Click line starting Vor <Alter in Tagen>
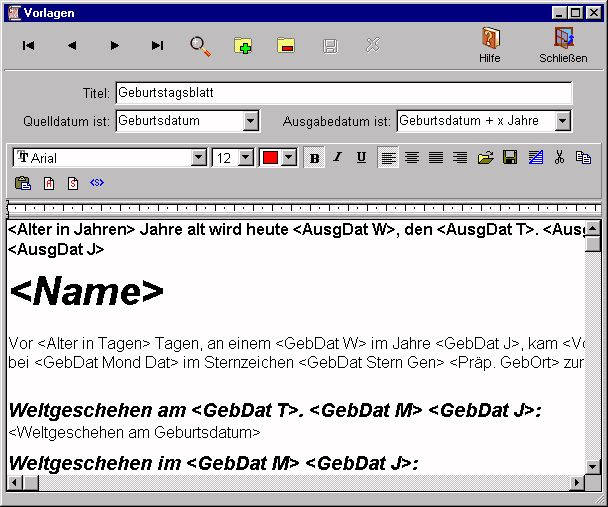 pos(296,343)
